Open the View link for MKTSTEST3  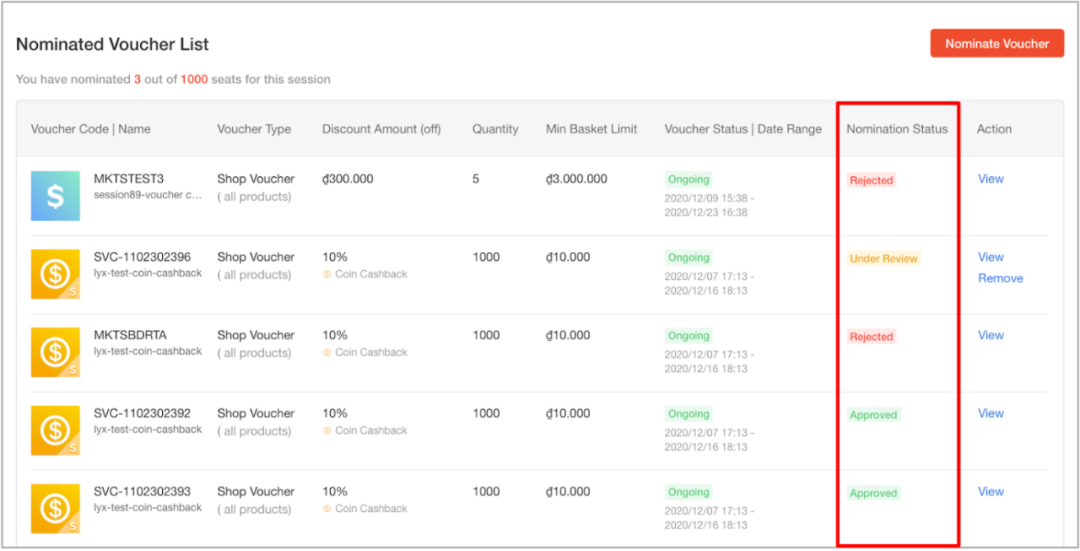click(990, 179)
